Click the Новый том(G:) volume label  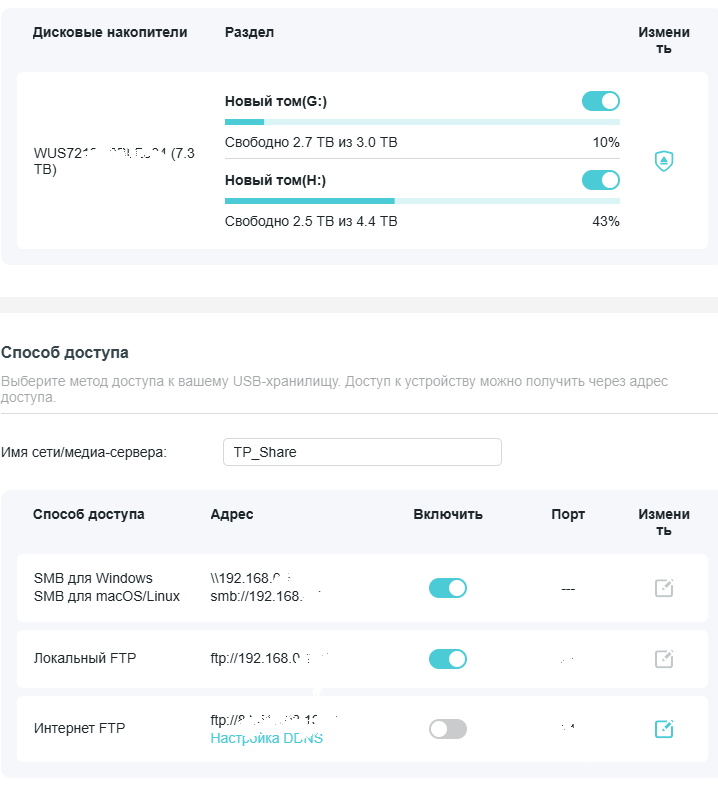[276, 101]
